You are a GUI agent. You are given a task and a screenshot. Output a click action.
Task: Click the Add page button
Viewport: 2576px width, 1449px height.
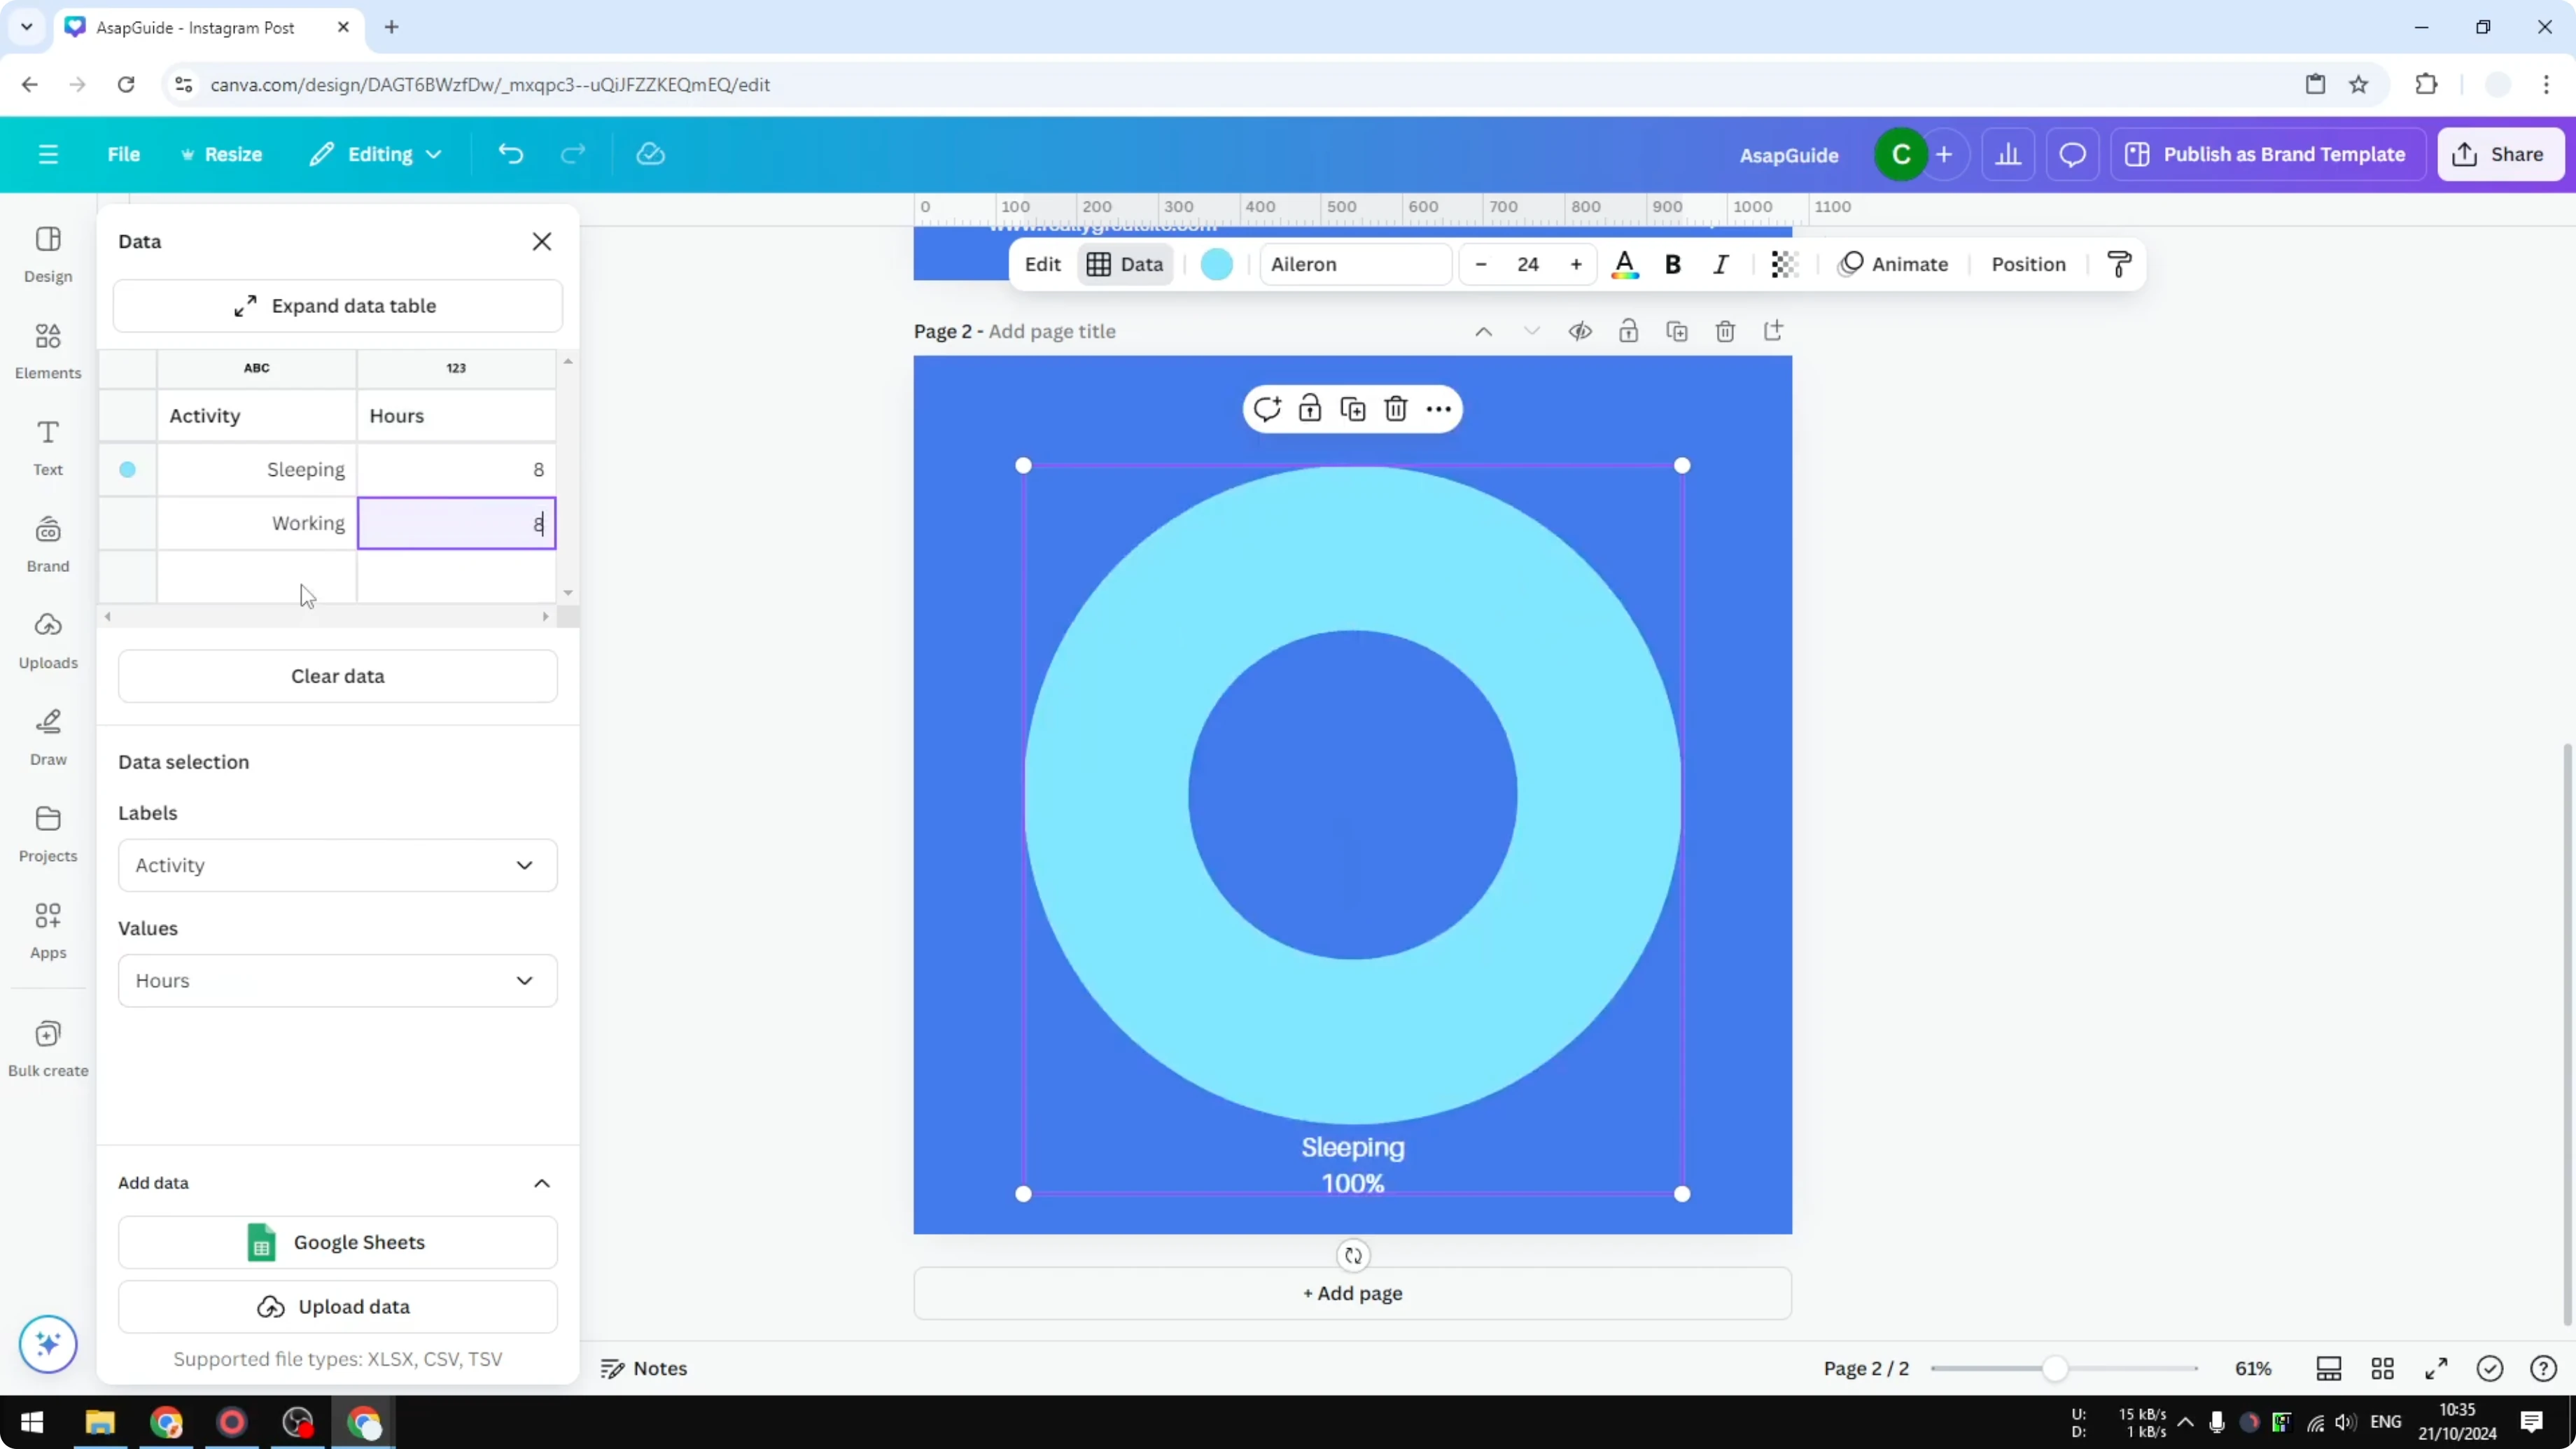click(1352, 1293)
